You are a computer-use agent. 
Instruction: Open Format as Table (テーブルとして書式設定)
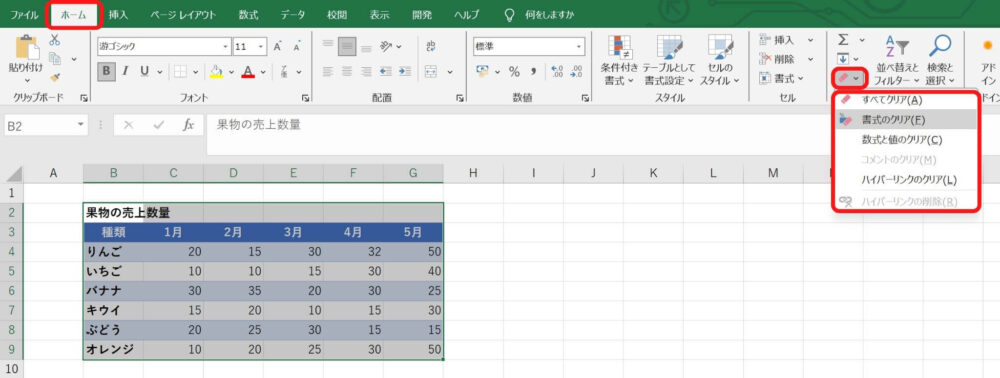668,61
